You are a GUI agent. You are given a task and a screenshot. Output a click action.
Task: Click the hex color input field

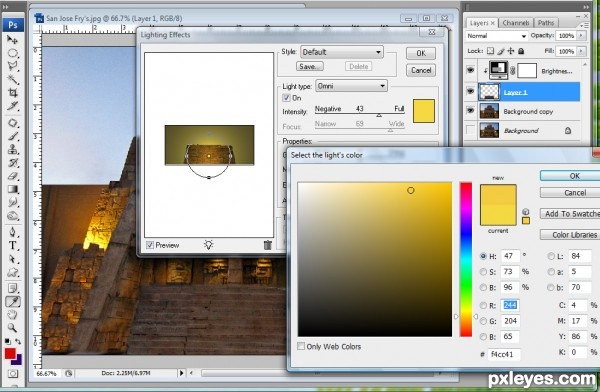click(504, 354)
